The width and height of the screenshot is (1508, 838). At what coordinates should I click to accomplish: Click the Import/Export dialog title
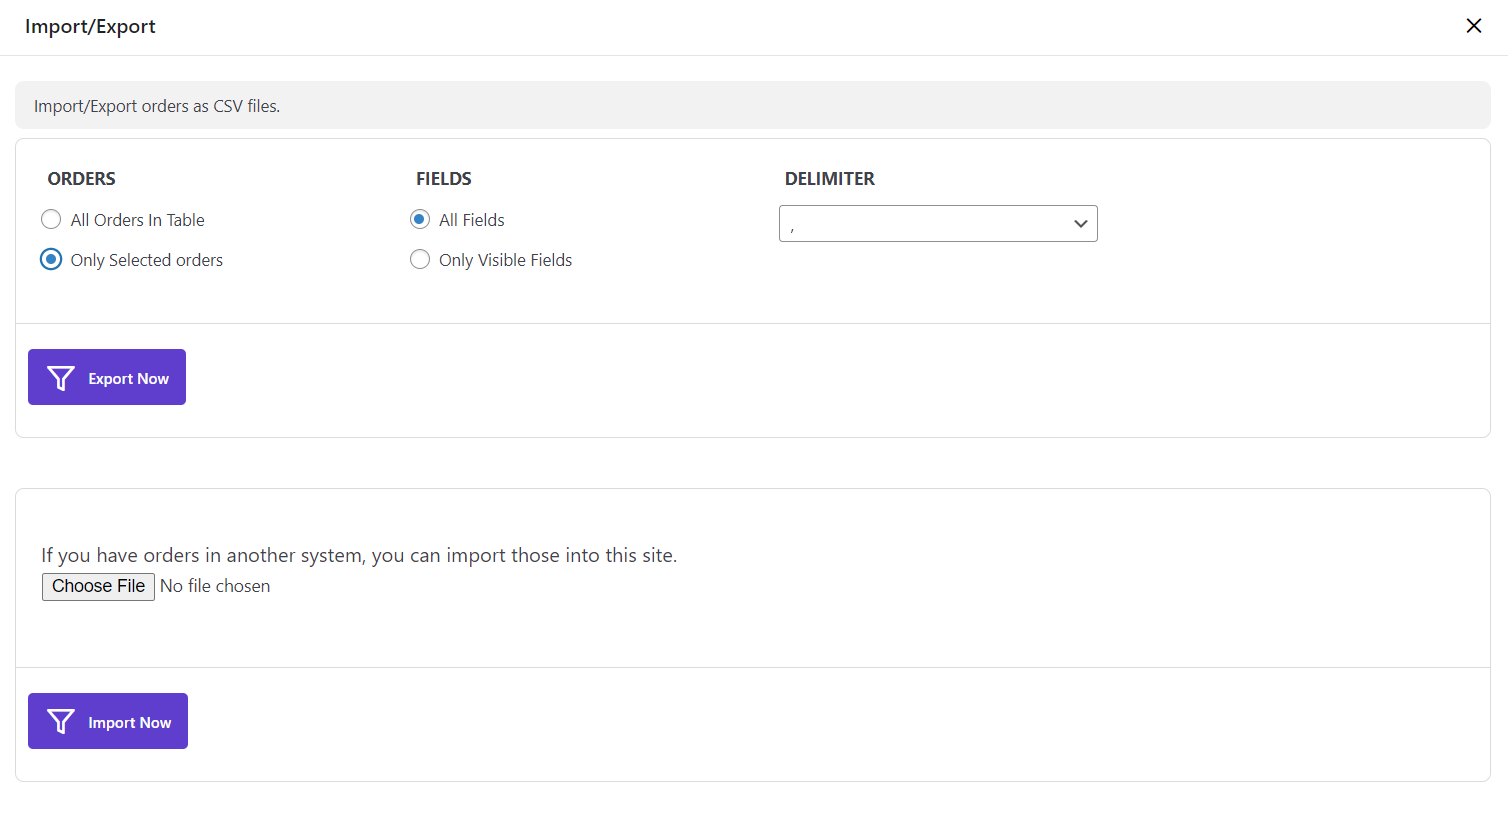pos(90,27)
